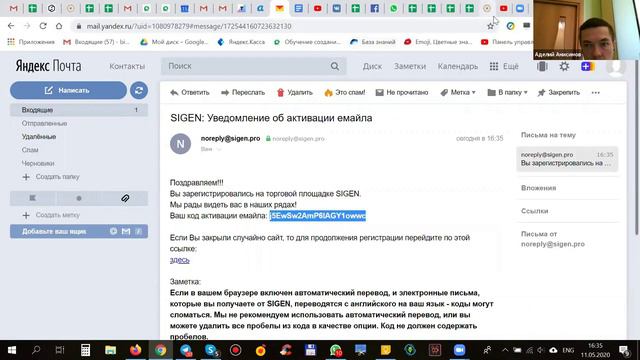
Task: Click Ответить to reply
Action: [x=190, y=93]
